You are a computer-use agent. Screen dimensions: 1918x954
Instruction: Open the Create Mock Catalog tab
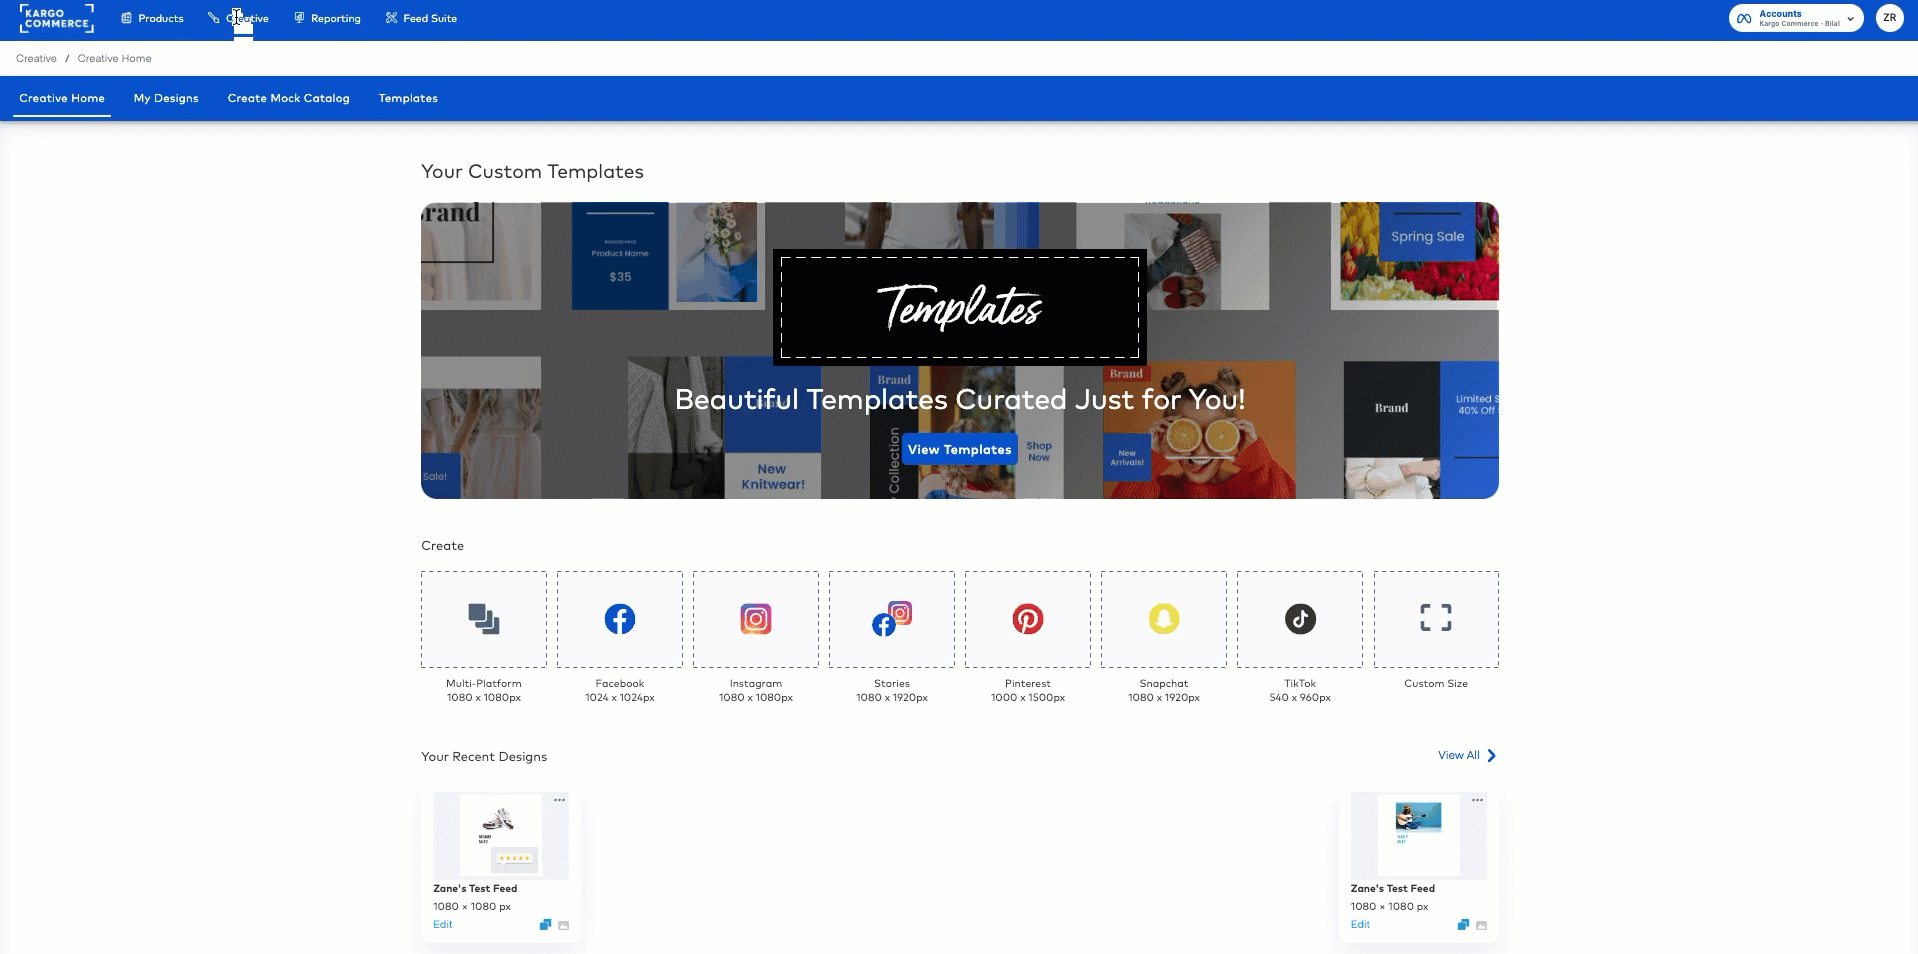click(288, 98)
